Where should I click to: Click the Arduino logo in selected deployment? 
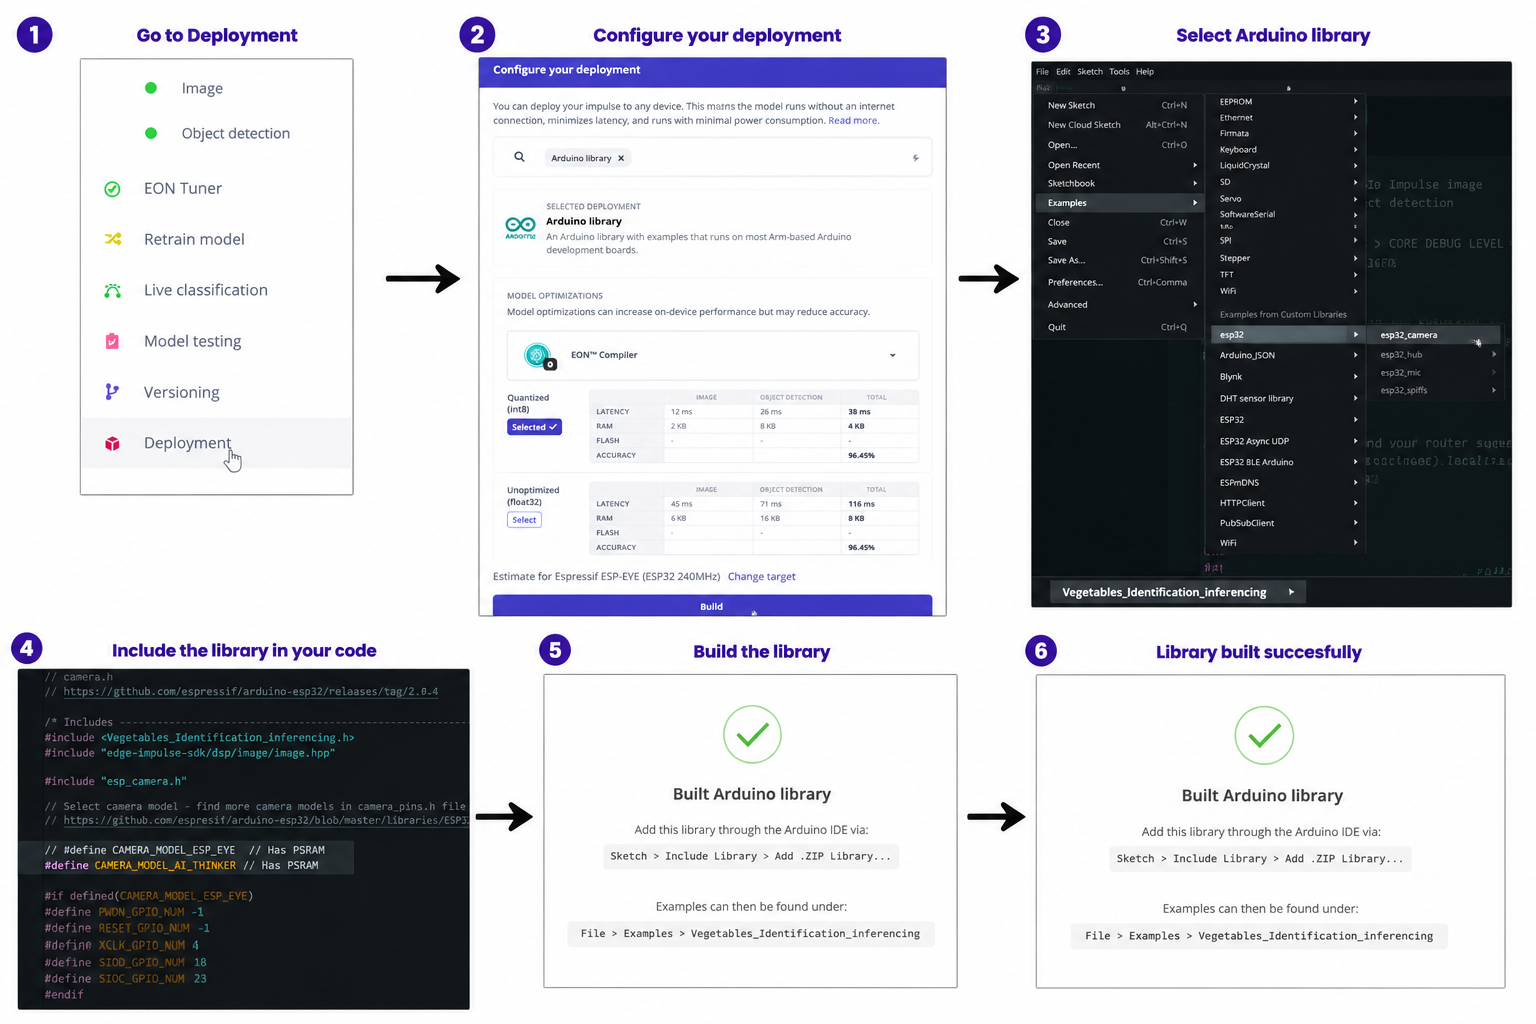(x=520, y=227)
